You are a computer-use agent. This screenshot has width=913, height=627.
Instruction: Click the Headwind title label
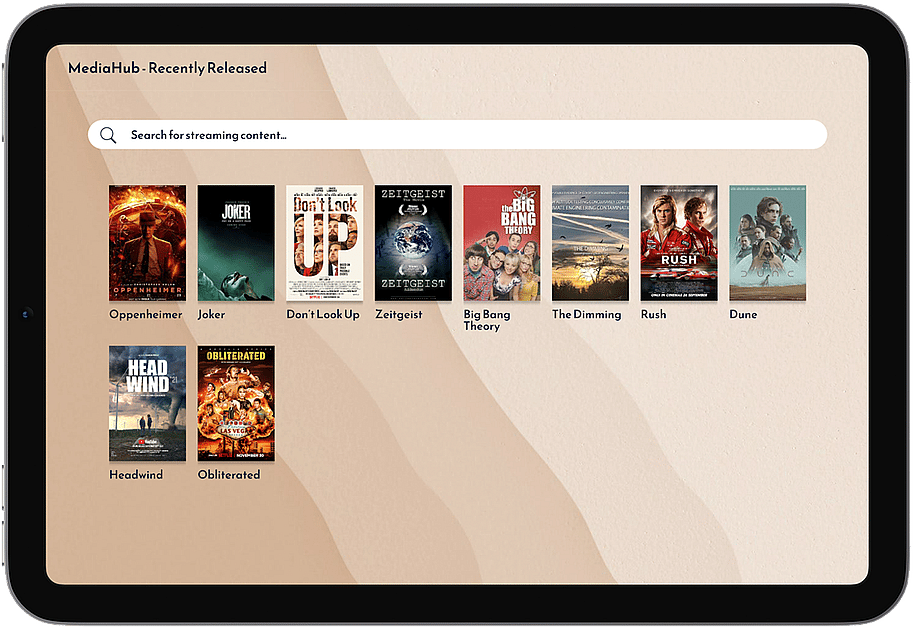pyautogui.click(x=136, y=474)
